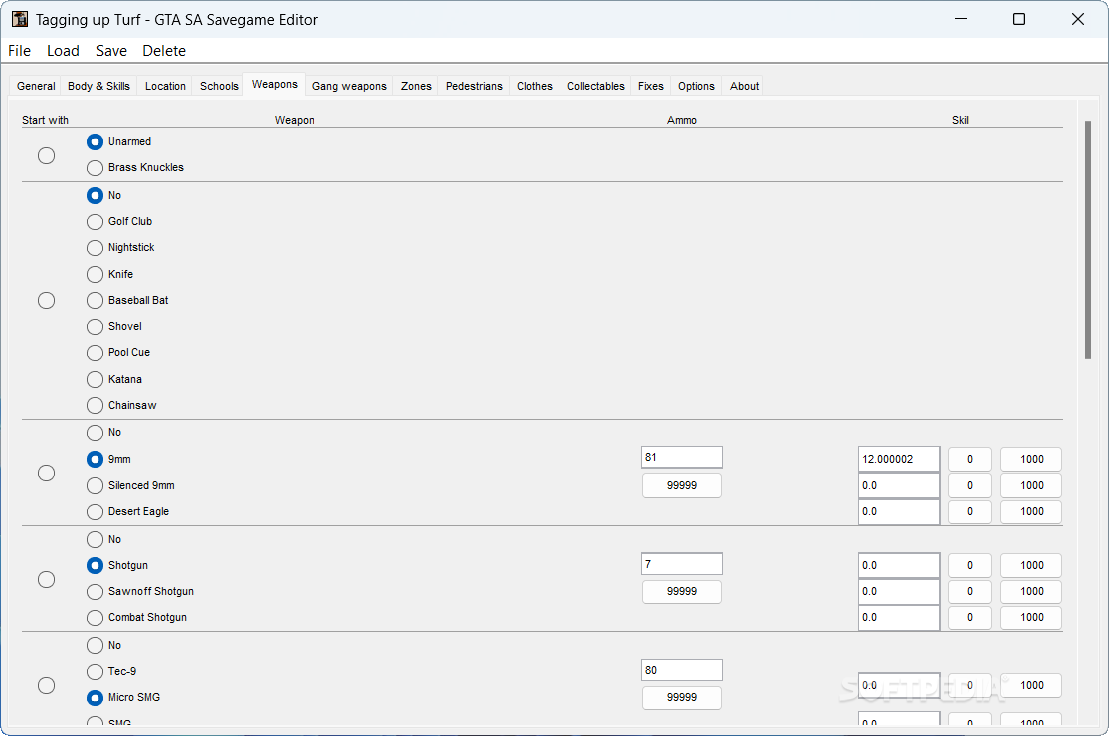Click the 99999 button under shotgun ammo

pyautogui.click(x=682, y=592)
